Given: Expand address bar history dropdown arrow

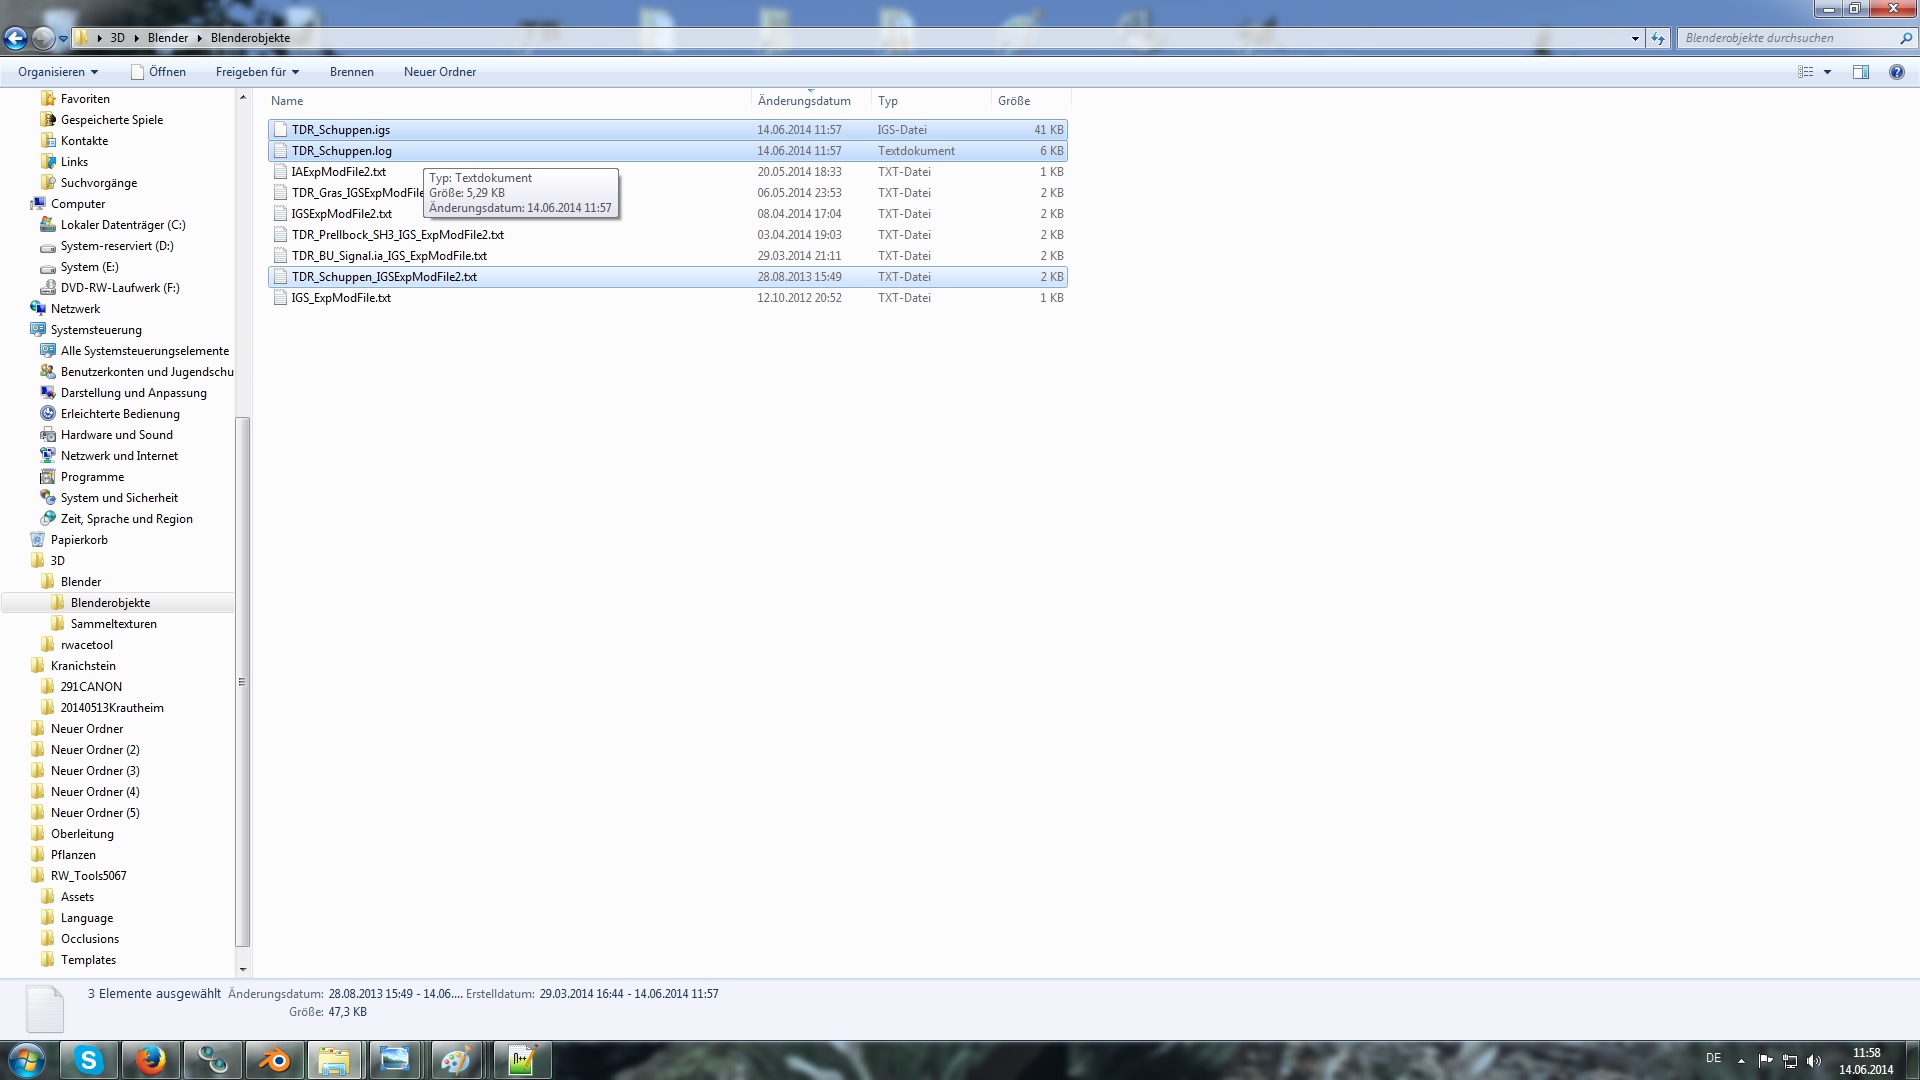Looking at the screenshot, I should pos(1635,38).
